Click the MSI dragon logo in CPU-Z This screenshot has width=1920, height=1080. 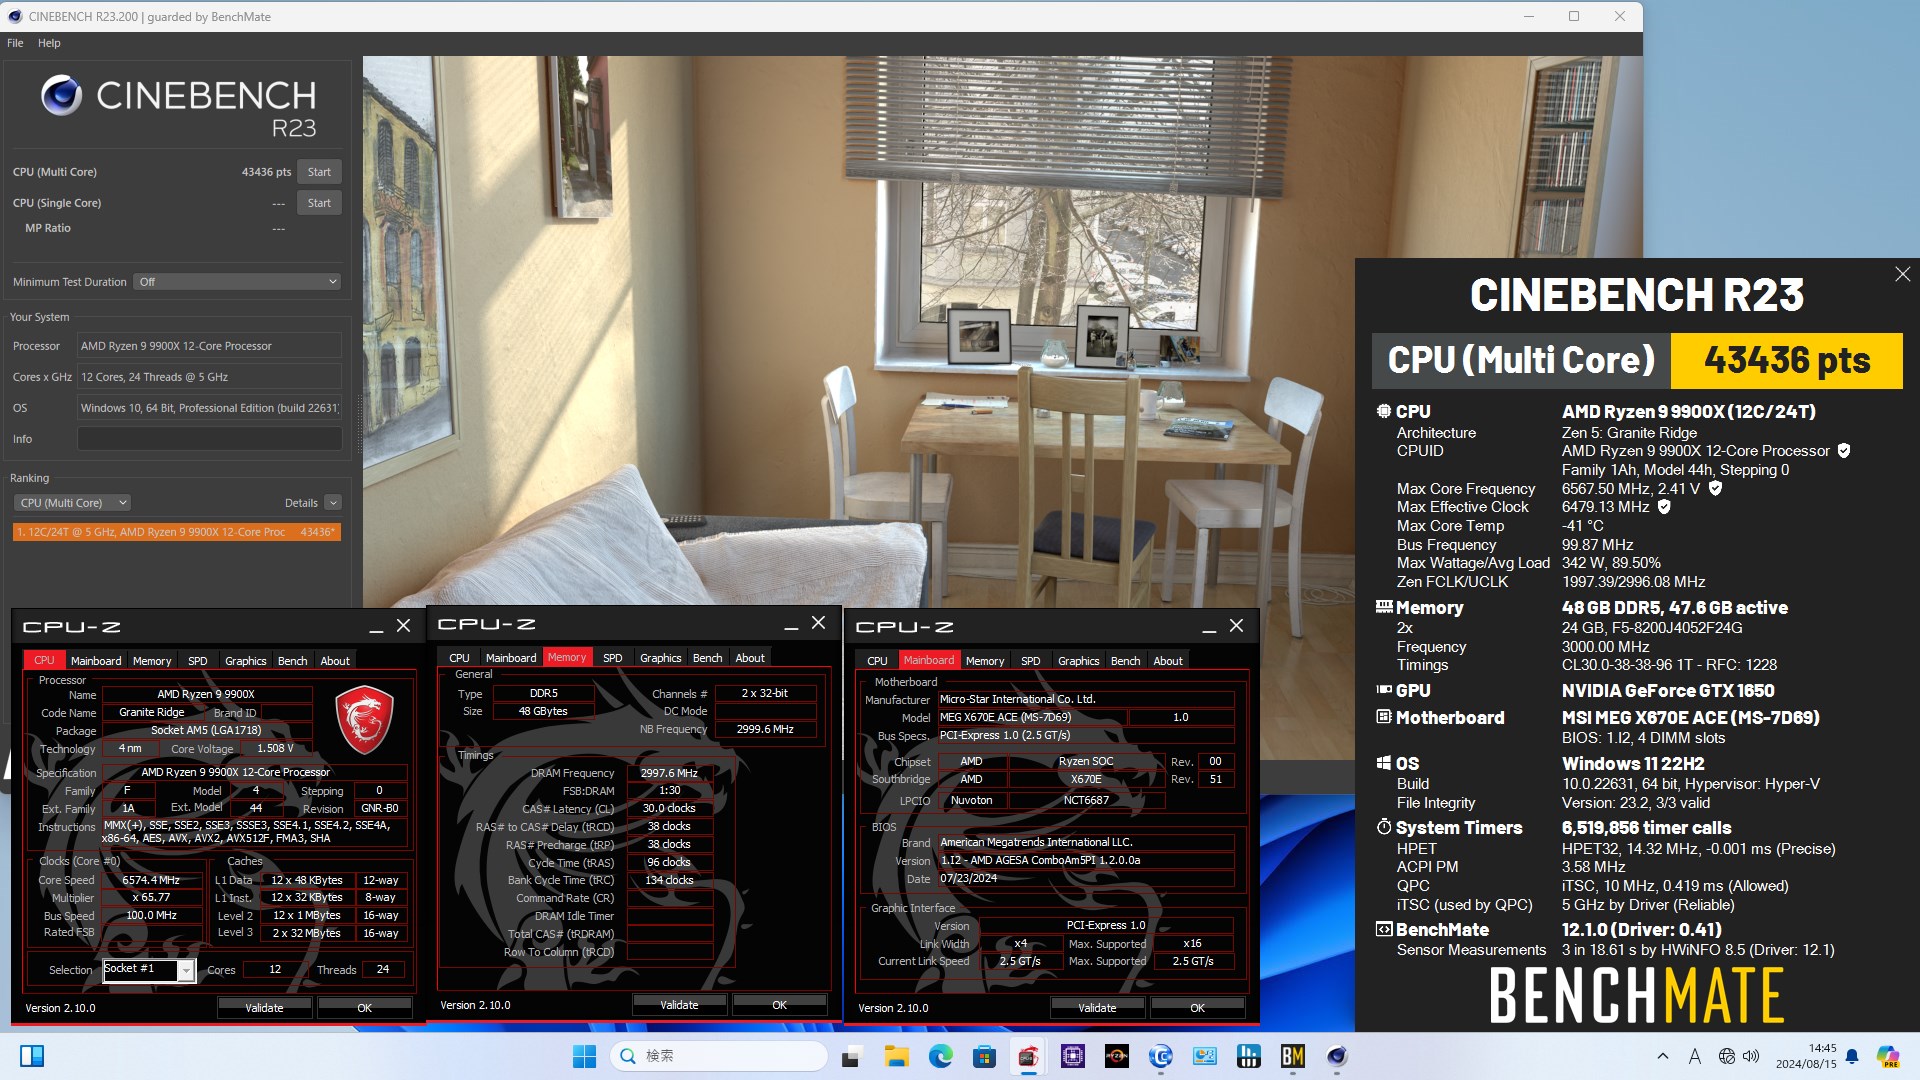coord(364,719)
